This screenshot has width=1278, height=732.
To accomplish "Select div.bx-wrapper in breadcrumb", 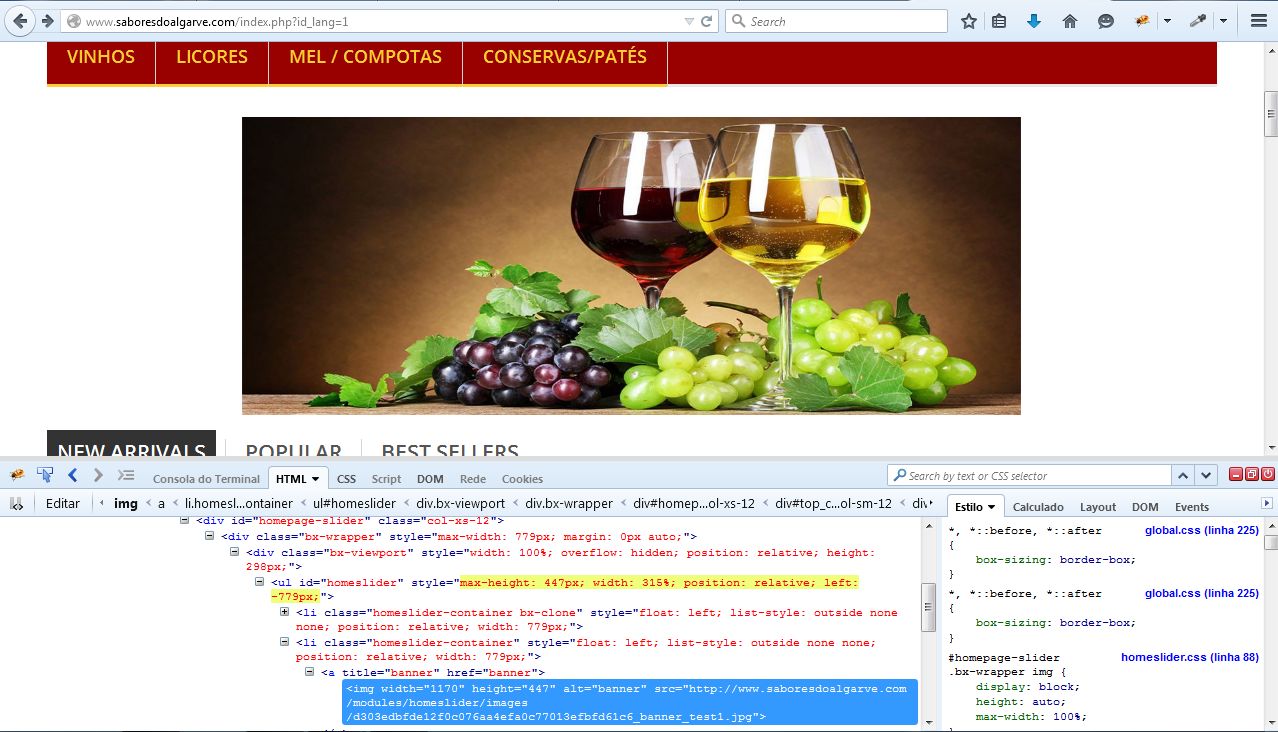I will point(569,503).
